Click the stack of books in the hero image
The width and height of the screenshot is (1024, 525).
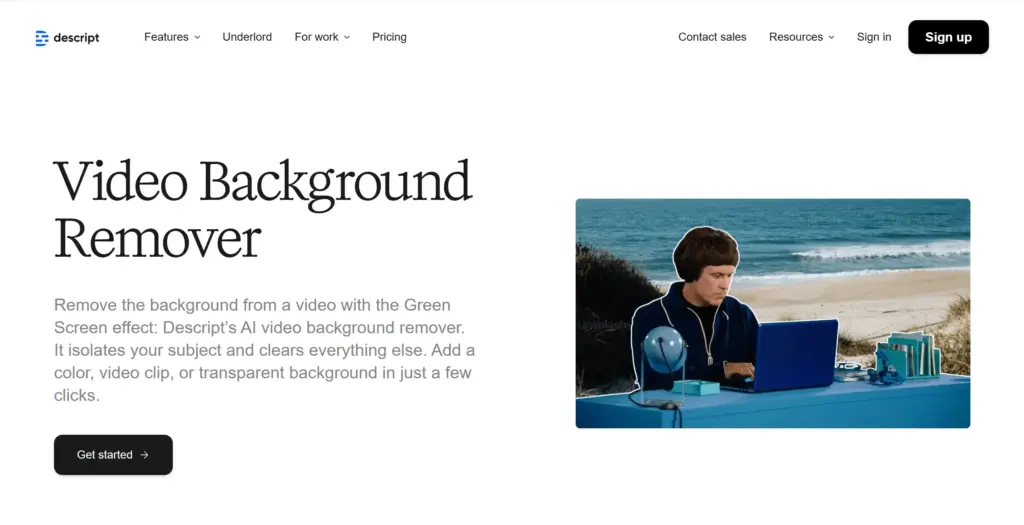(x=912, y=354)
